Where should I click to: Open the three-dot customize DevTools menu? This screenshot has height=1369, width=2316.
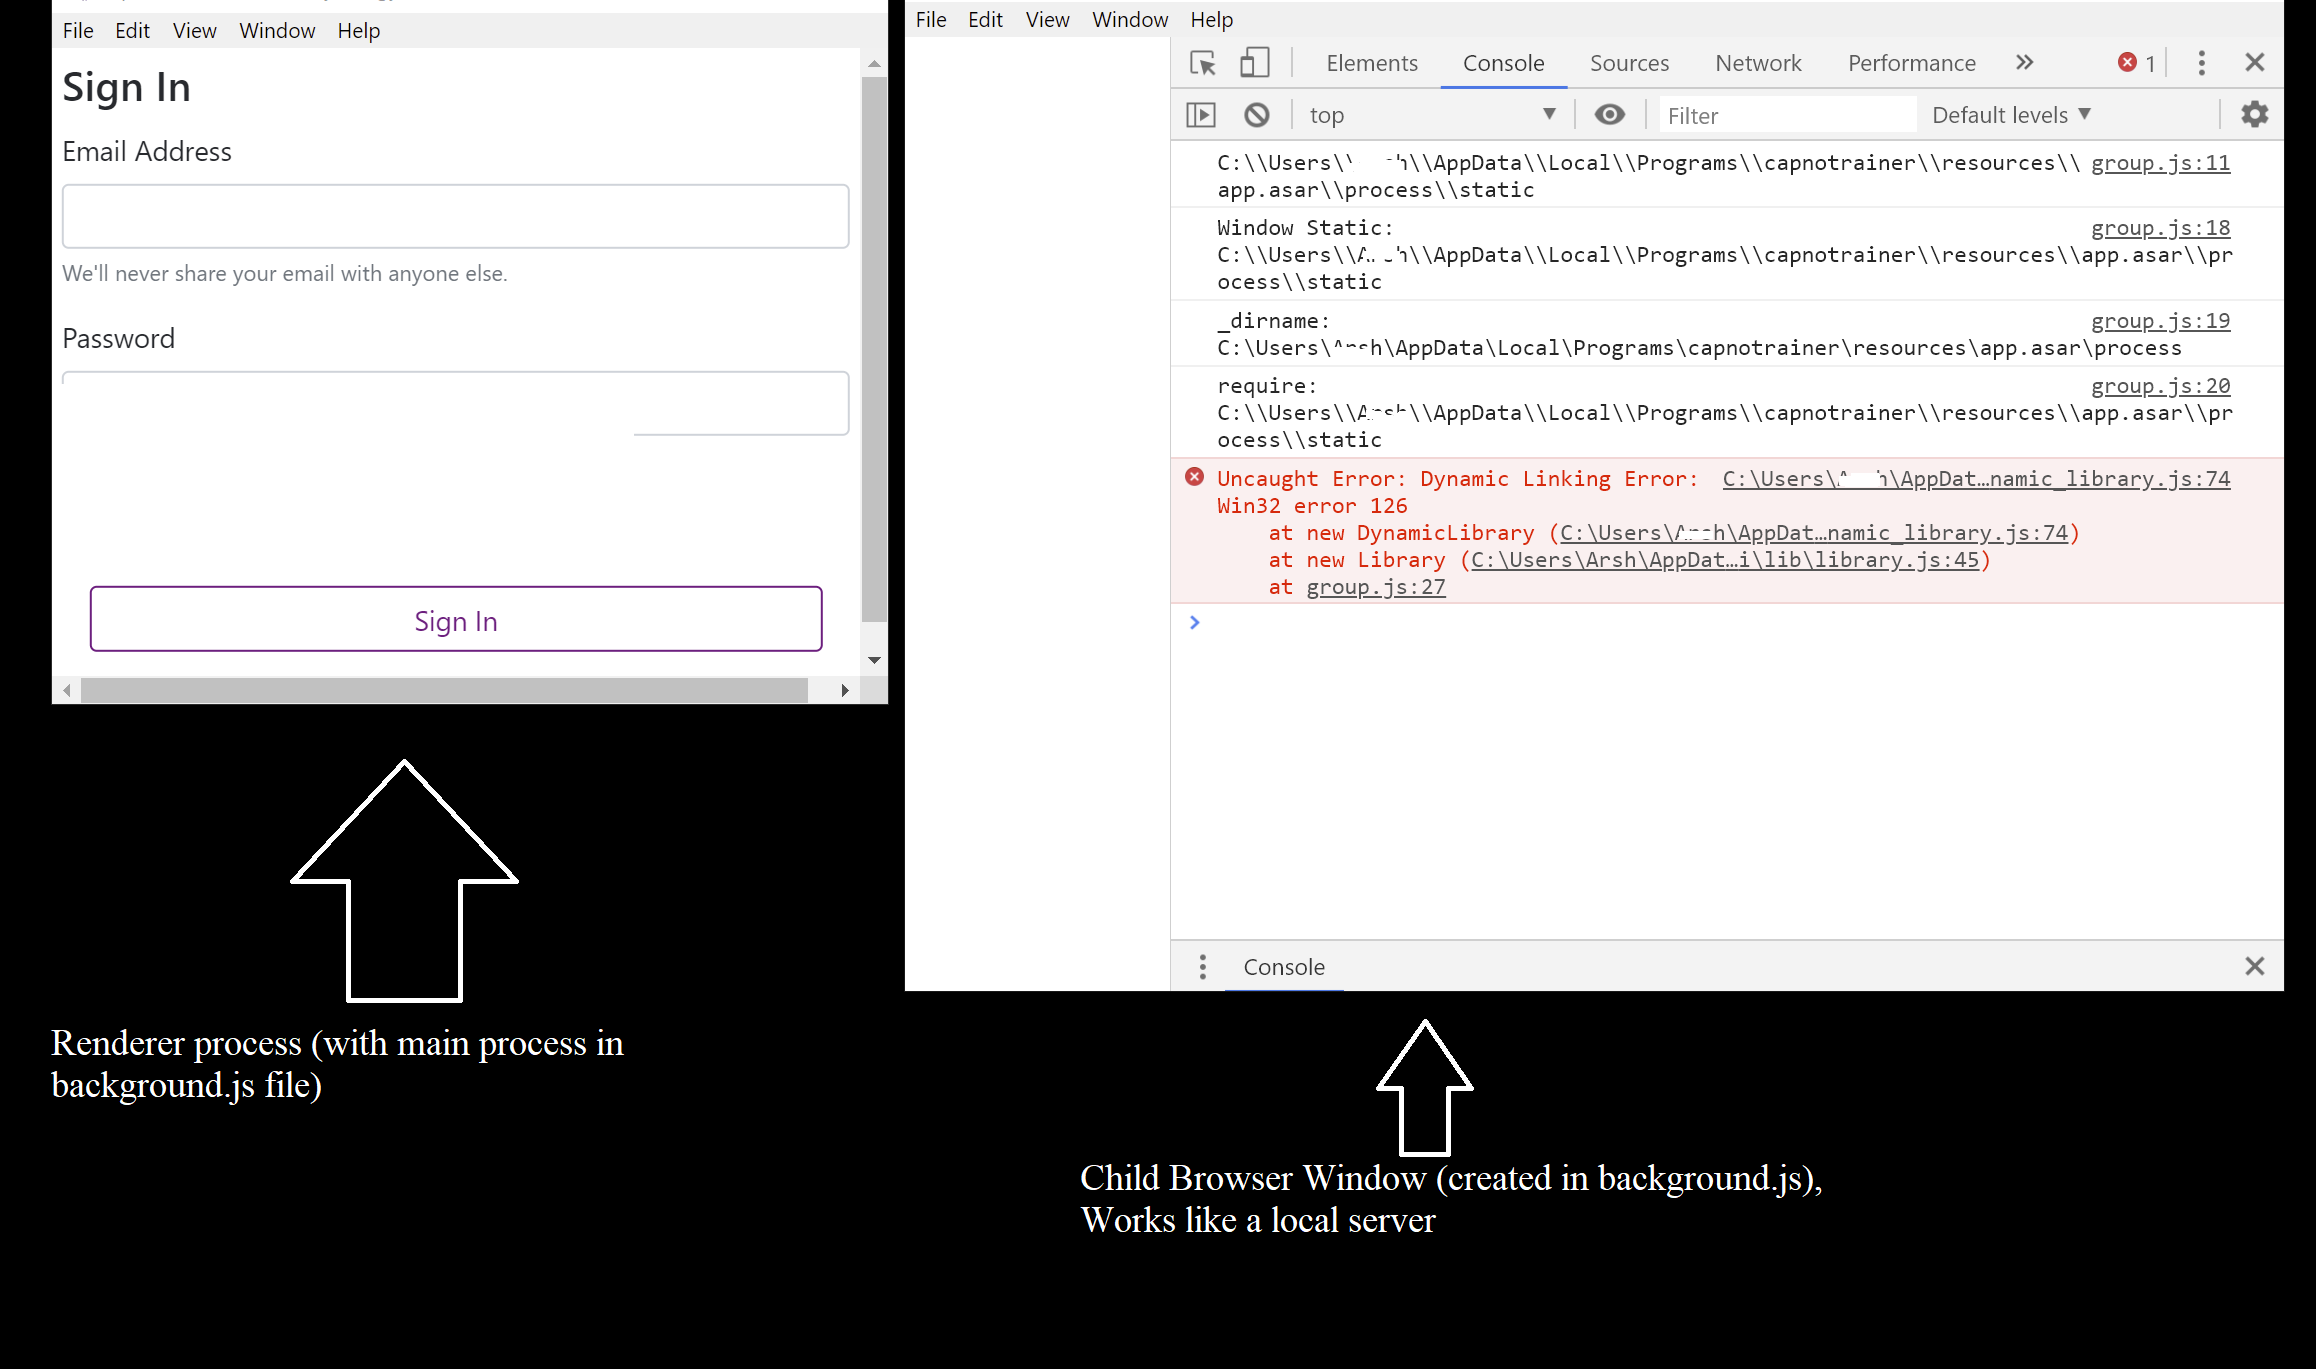[x=2200, y=62]
